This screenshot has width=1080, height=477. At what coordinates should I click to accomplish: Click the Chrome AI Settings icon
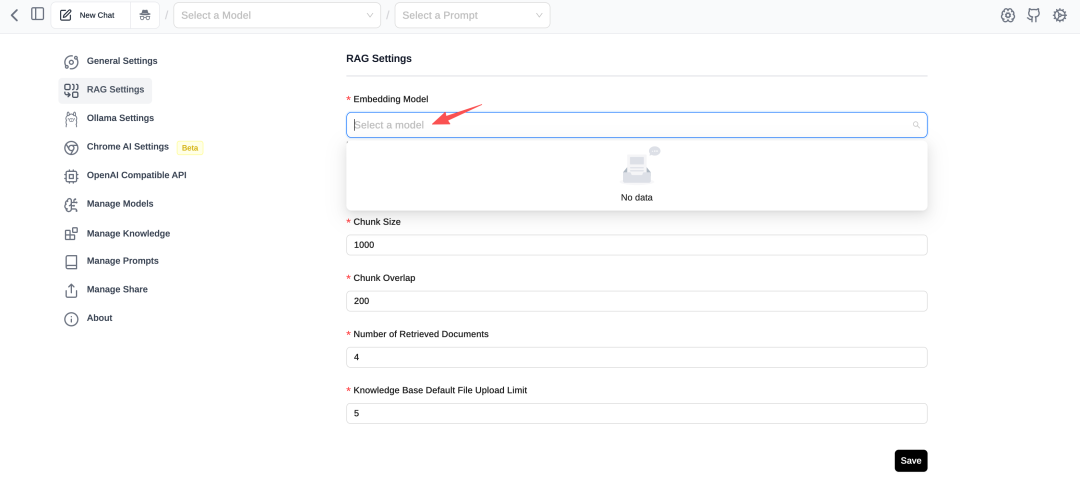(x=71, y=147)
